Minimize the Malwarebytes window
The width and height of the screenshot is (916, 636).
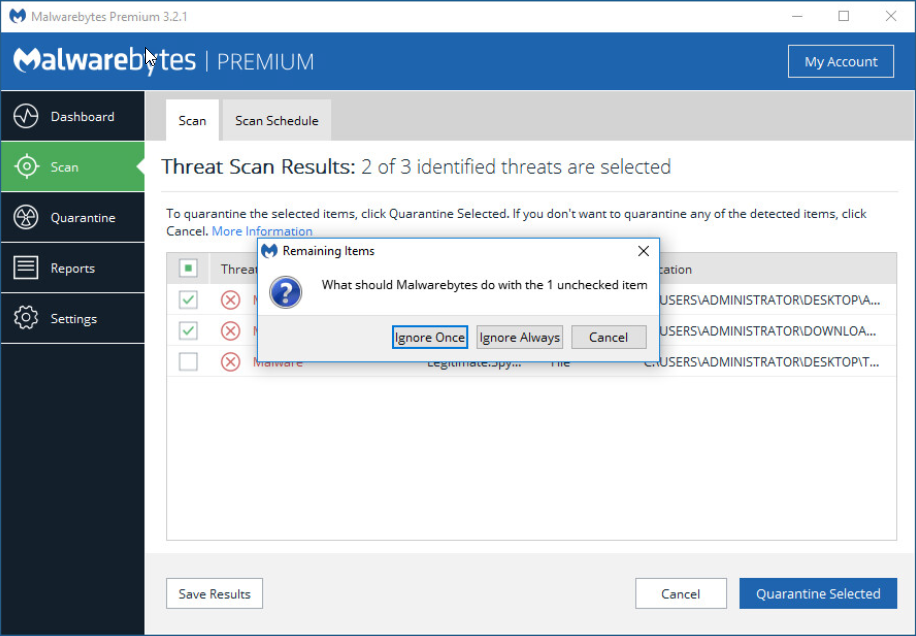click(796, 16)
